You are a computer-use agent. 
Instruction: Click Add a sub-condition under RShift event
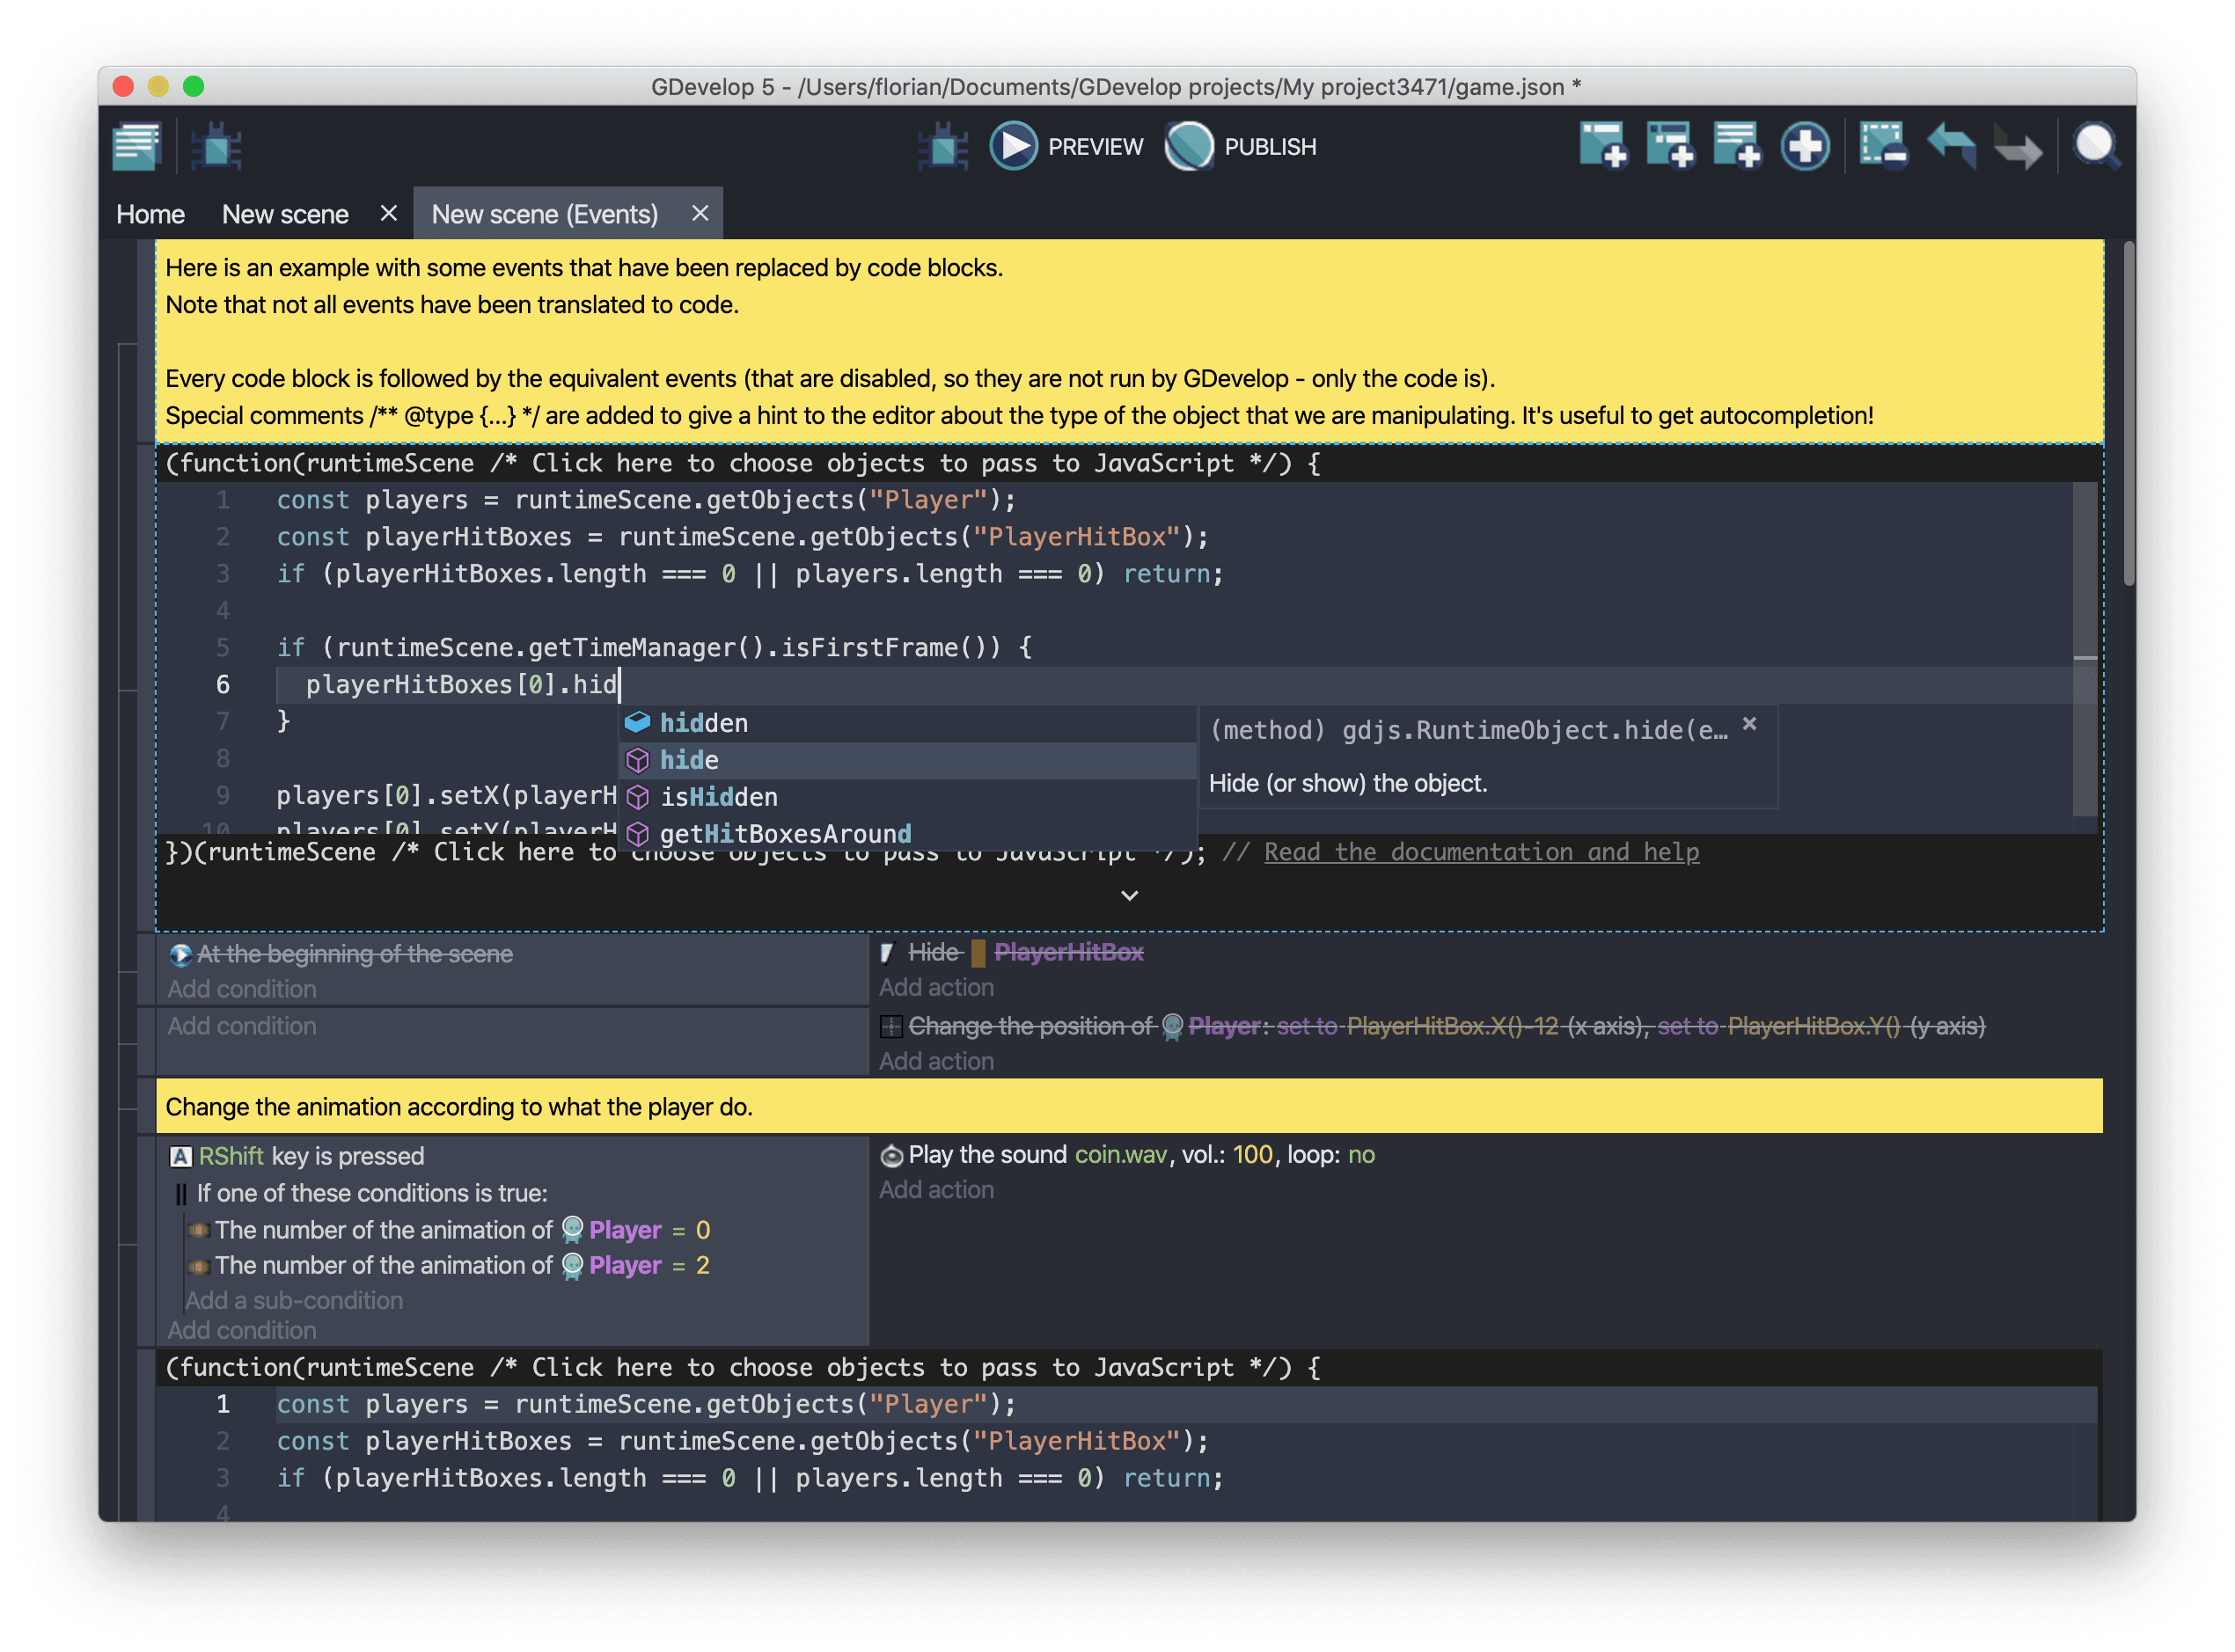[x=293, y=1300]
